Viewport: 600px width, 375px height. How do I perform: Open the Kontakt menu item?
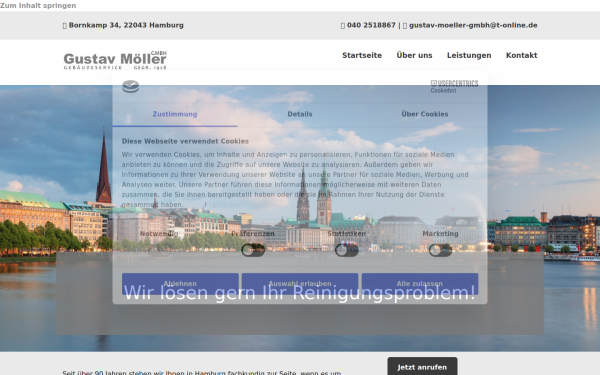522,55
